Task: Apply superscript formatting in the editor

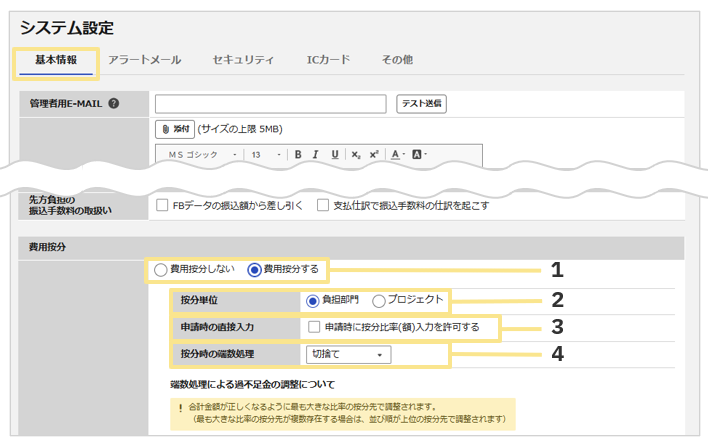Action: click(x=374, y=154)
